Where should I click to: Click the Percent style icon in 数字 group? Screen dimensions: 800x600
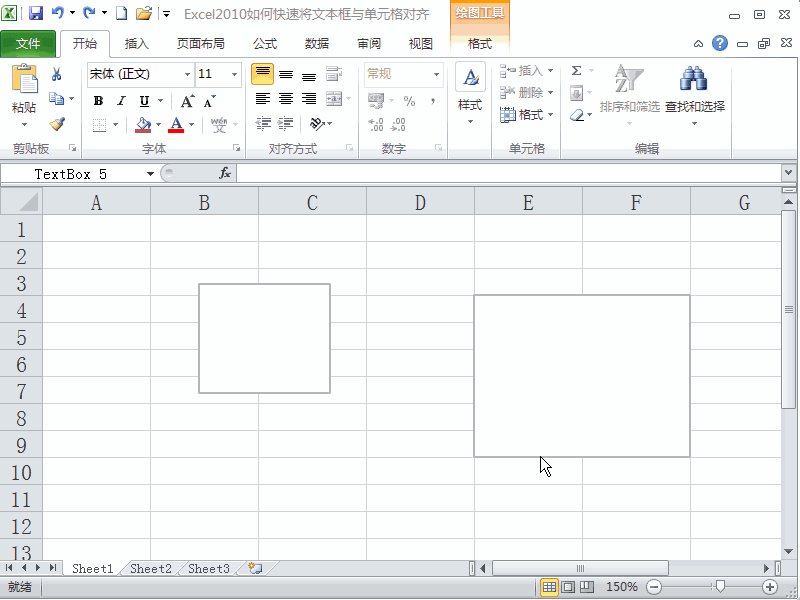410,101
